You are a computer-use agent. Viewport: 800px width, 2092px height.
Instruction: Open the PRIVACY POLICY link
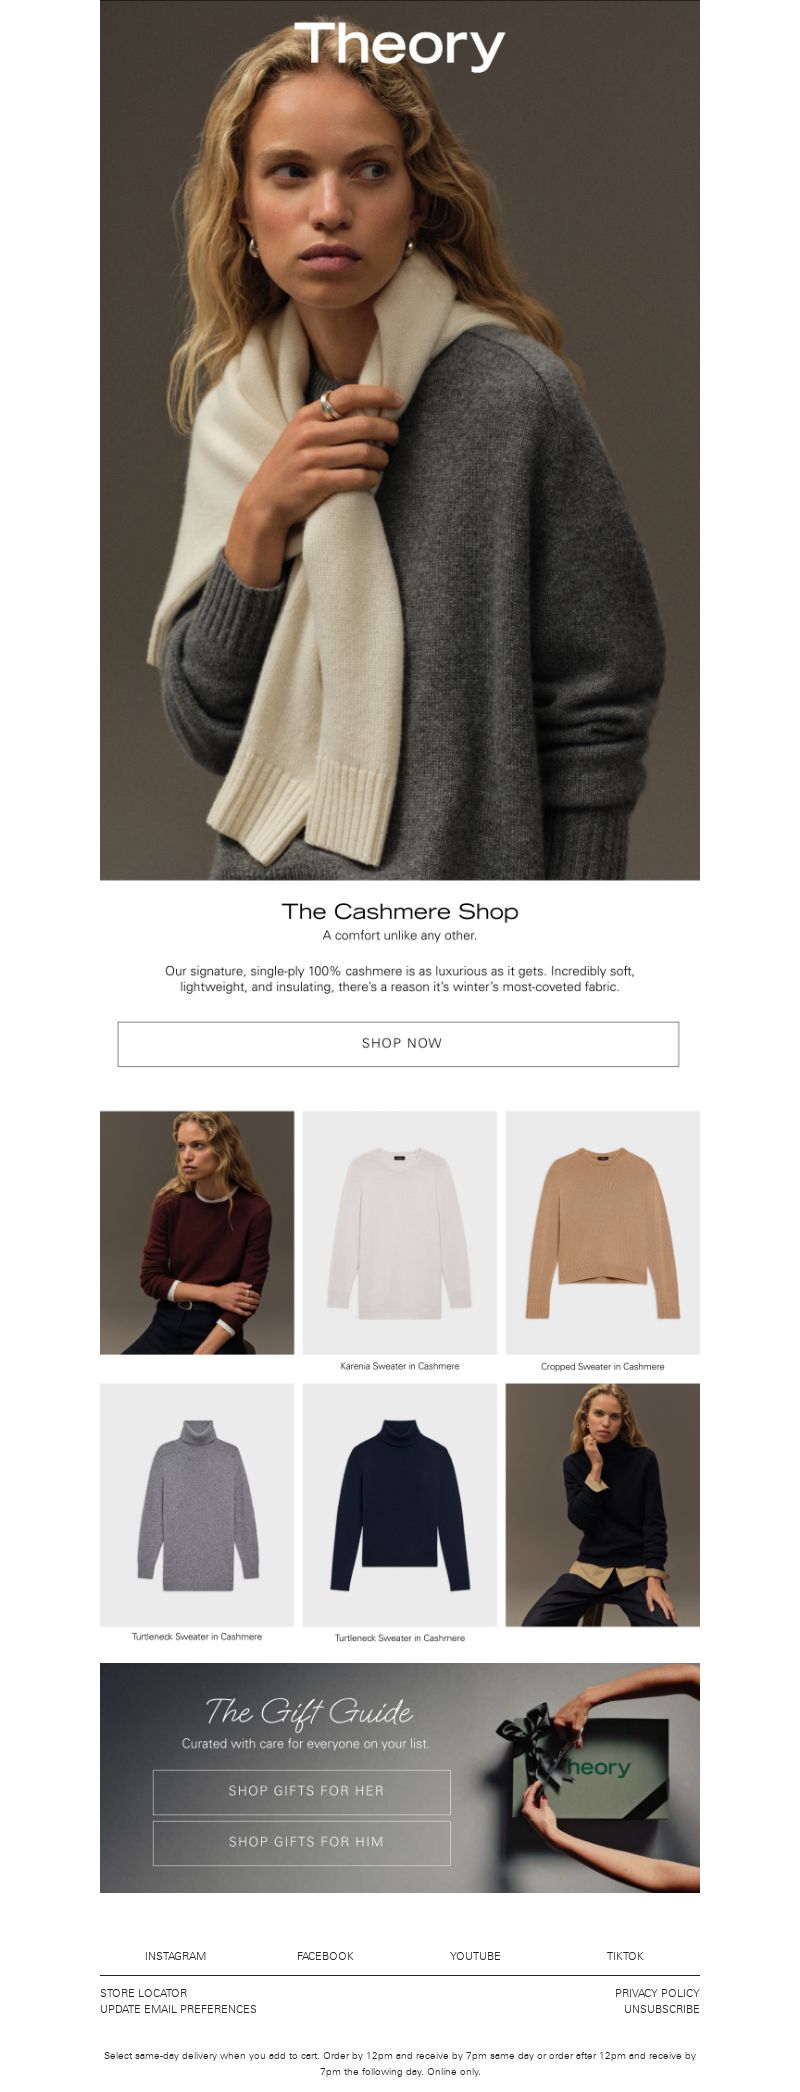pyautogui.click(x=657, y=1993)
